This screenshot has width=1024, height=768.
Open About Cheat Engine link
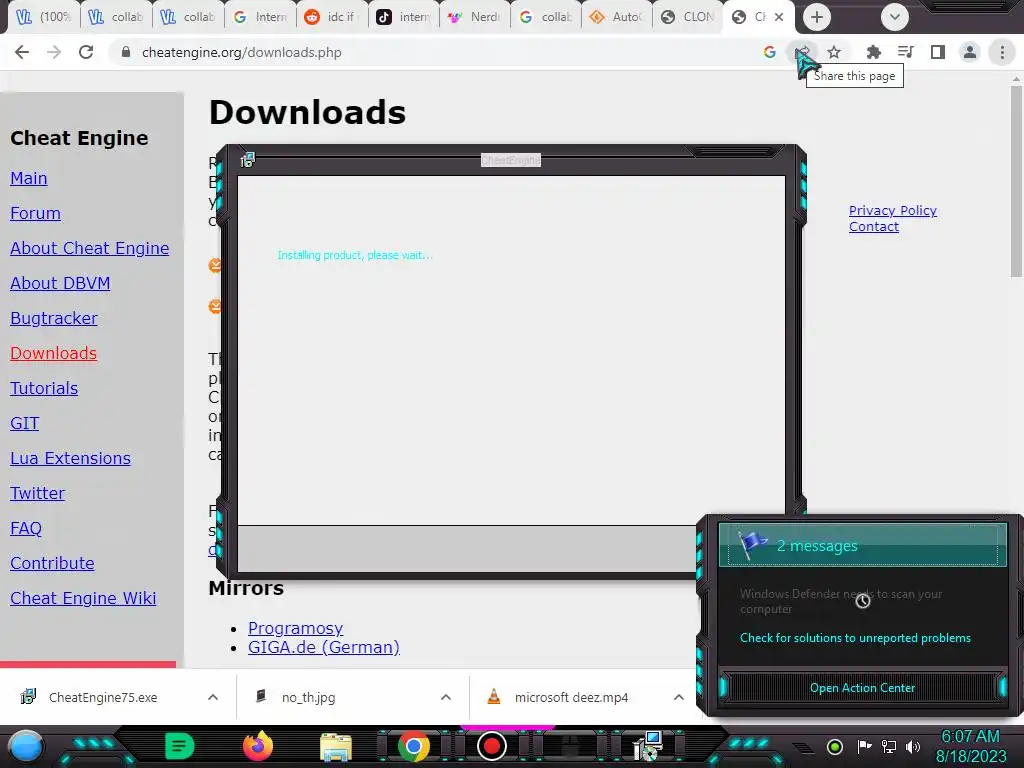pyautogui.click(x=89, y=248)
